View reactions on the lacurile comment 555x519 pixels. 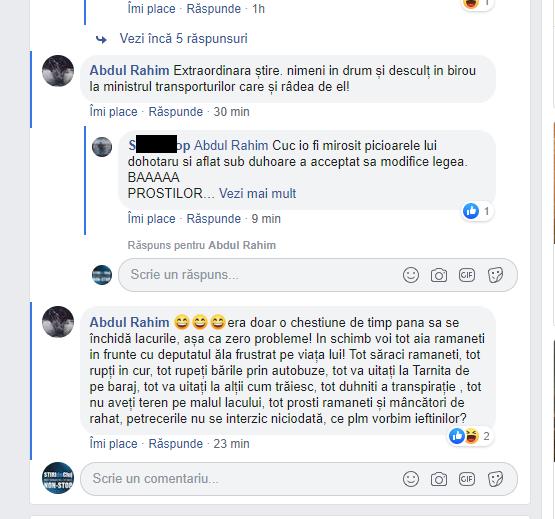click(x=470, y=436)
